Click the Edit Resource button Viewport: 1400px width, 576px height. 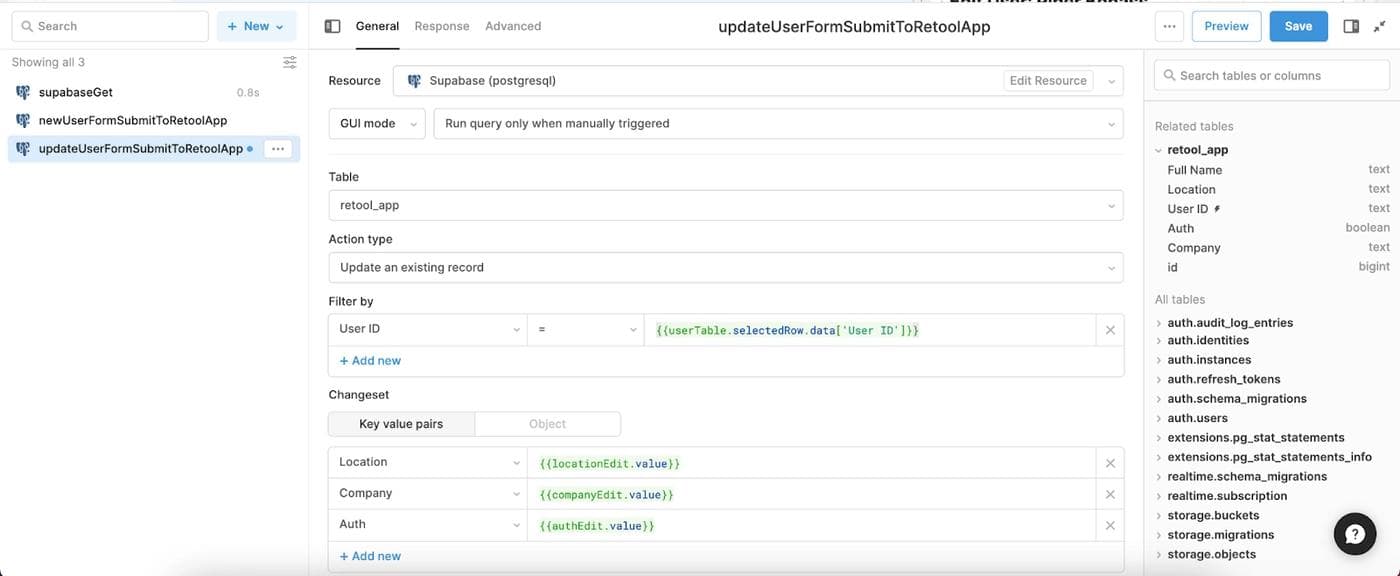pos(1047,81)
